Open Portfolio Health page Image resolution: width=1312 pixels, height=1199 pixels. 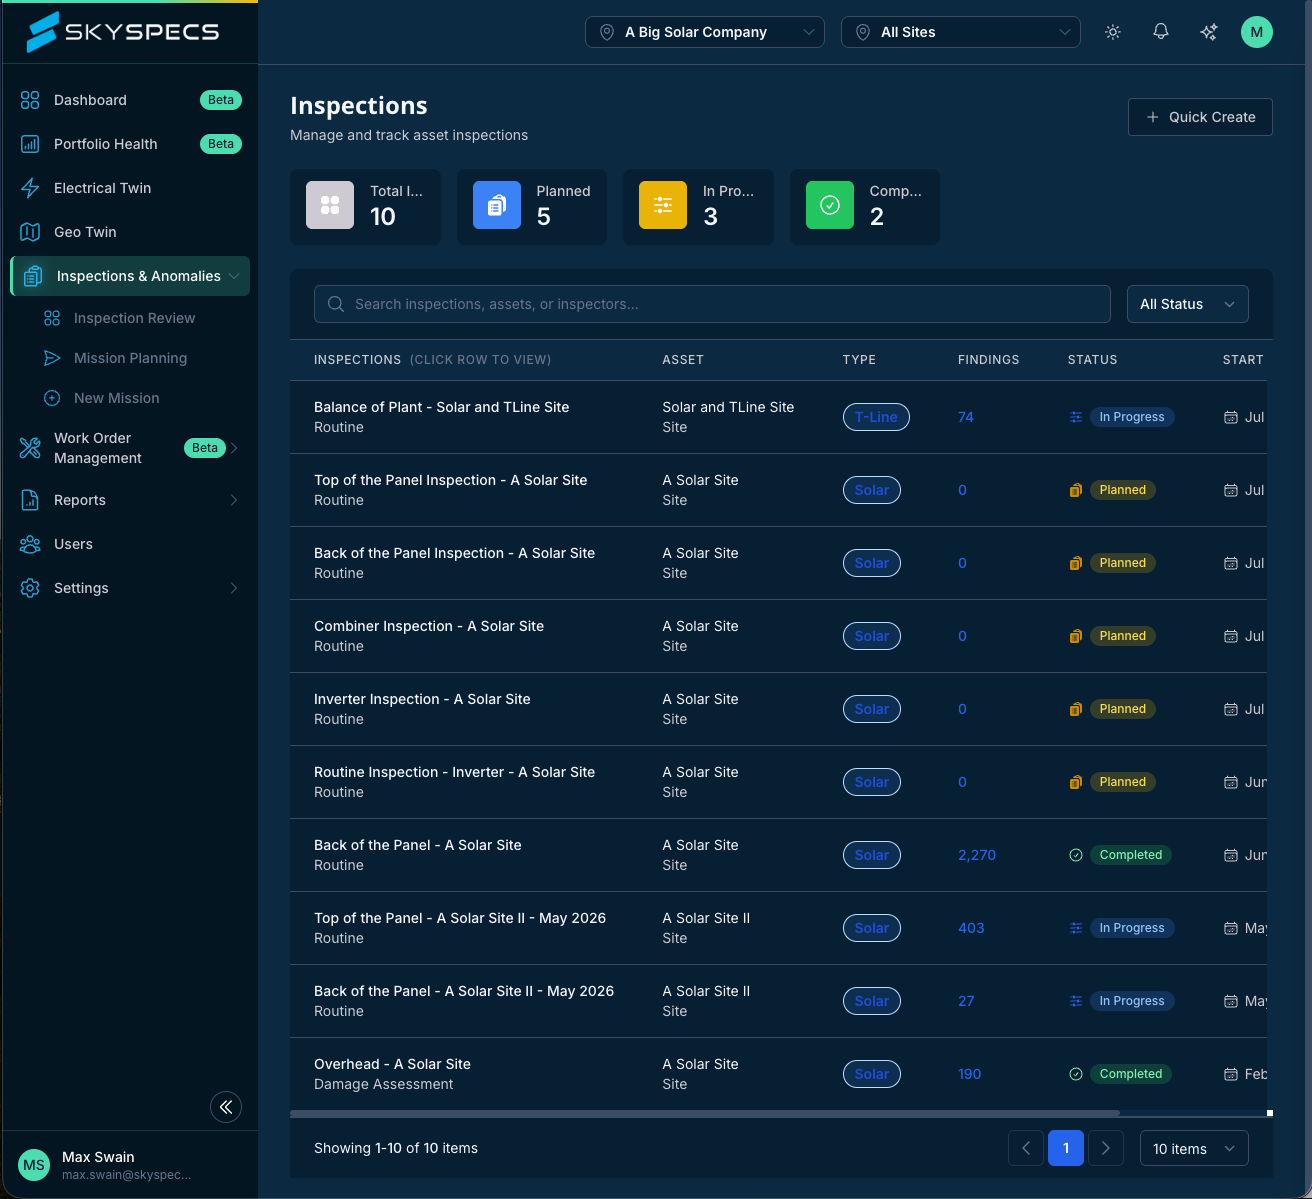click(130, 144)
